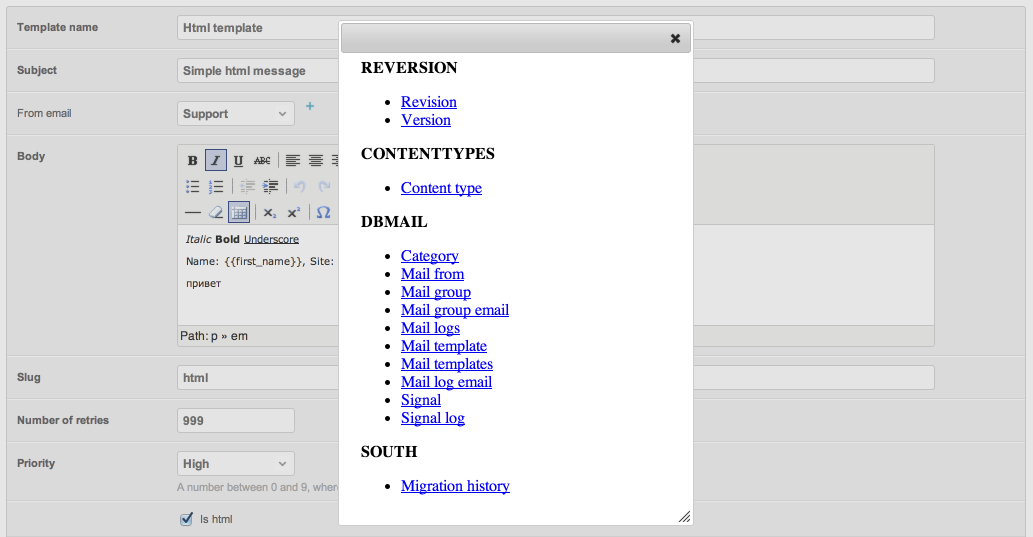Apply subscript formatting

pos(270,212)
